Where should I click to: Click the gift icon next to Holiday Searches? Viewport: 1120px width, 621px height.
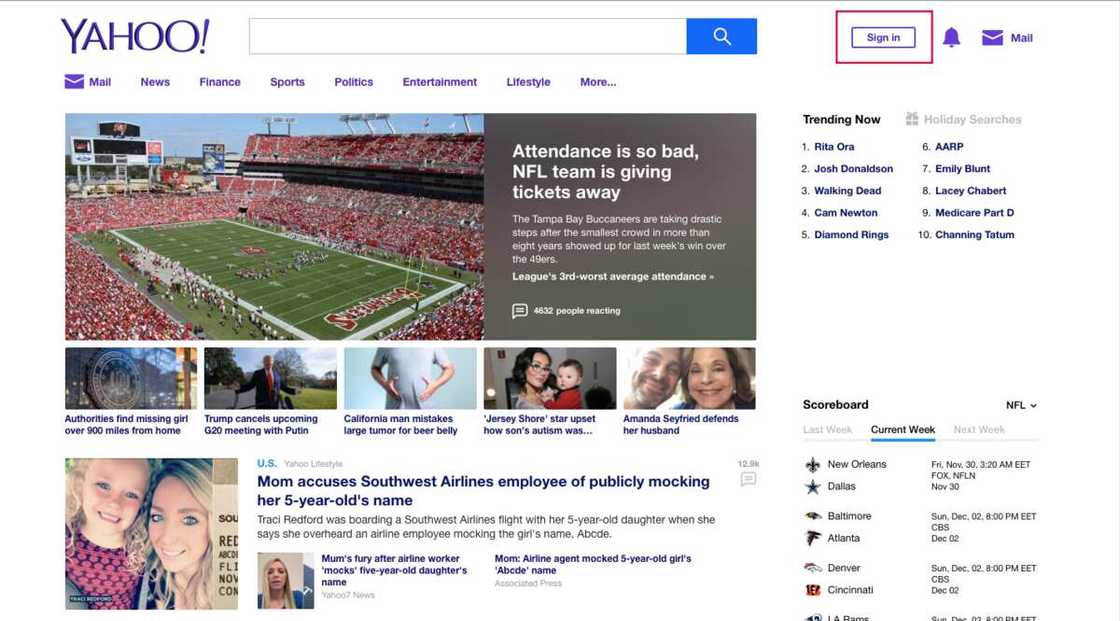tap(911, 118)
